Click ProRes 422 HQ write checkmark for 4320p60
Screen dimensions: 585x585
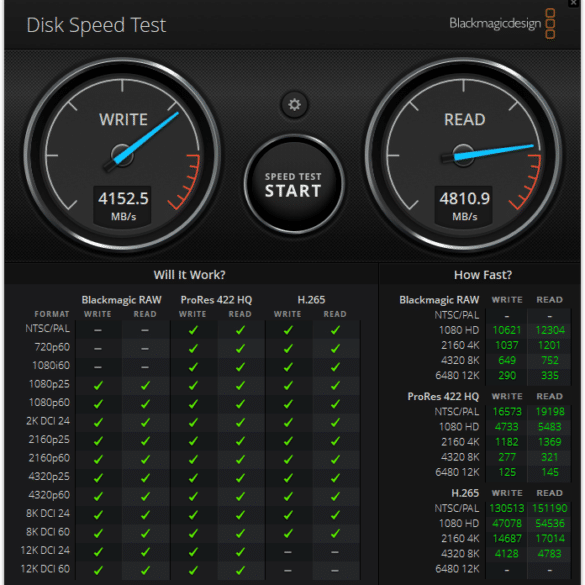click(193, 496)
